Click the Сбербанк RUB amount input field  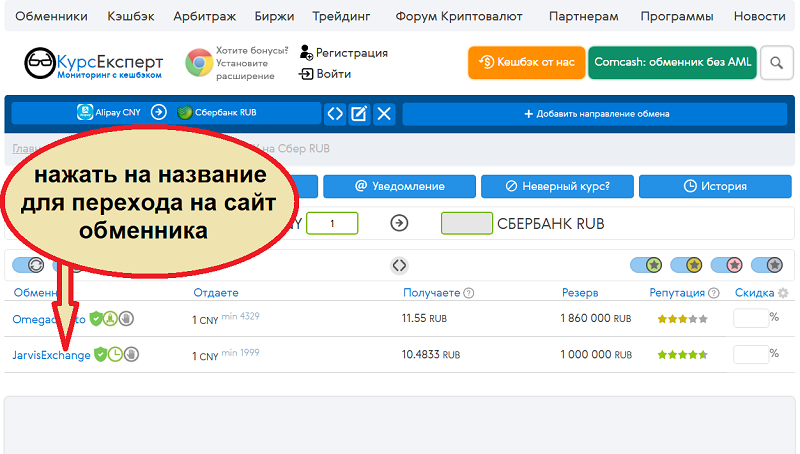(467, 223)
